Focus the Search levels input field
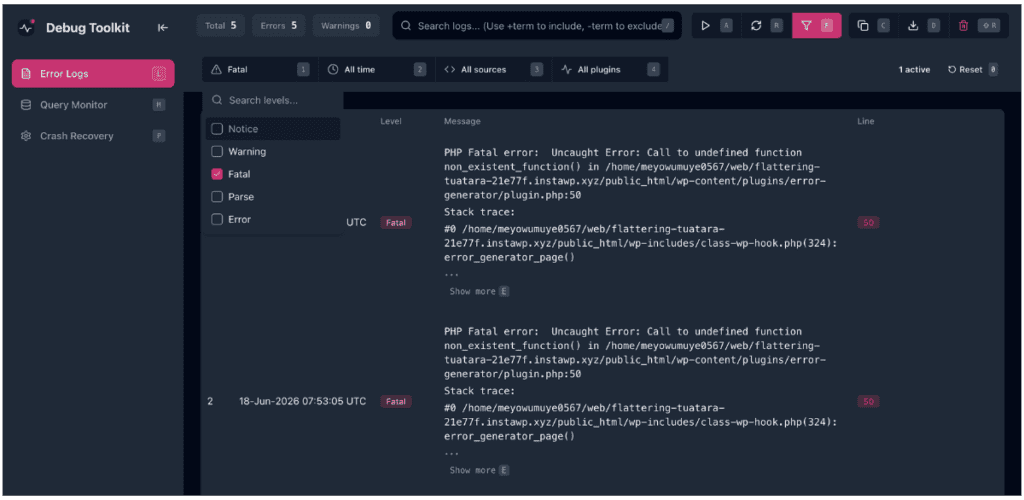This screenshot has width=1024, height=500. 272,101
